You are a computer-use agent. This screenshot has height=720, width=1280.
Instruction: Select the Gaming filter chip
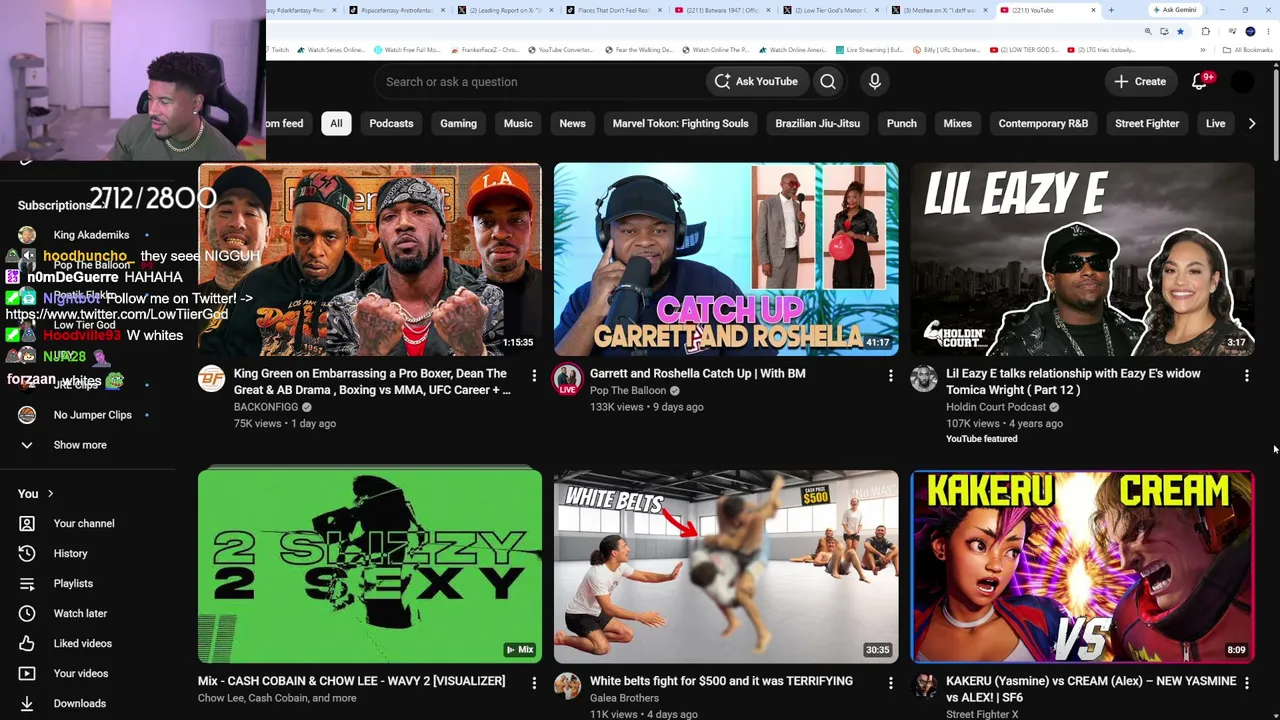pyautogui.click(x=458, y=124)
